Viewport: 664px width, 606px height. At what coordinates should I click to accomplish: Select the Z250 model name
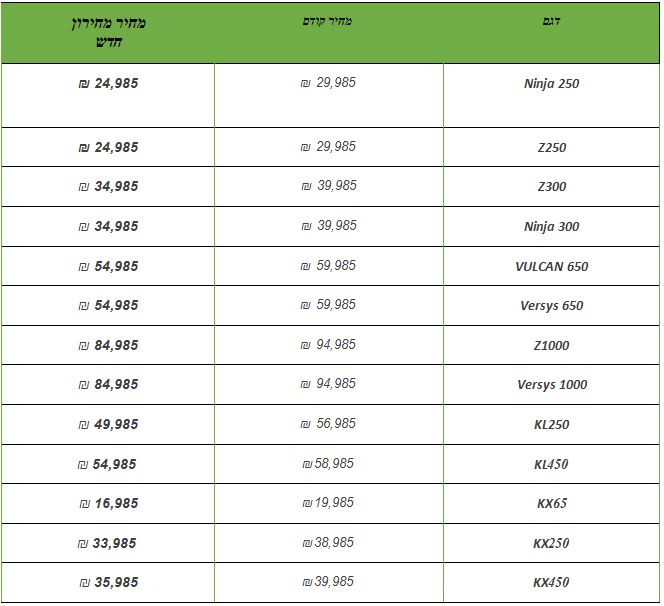[551, 148]
